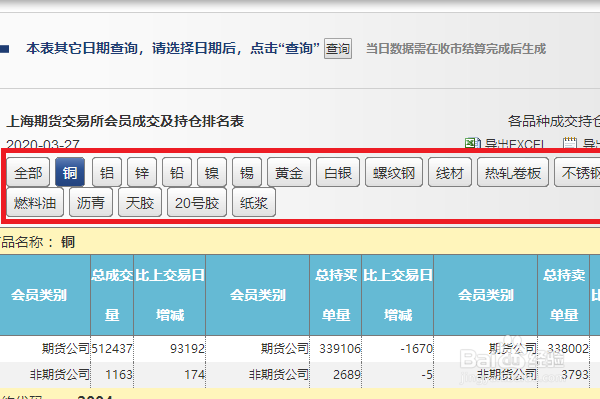View the 线材 wire rod tab
The height and width of the screenshot is (399, 600).
[450, 173]
